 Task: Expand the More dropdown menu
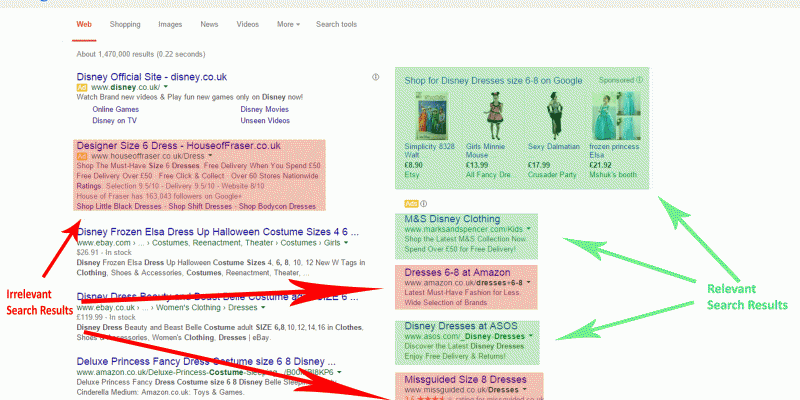tap(288, 24)
